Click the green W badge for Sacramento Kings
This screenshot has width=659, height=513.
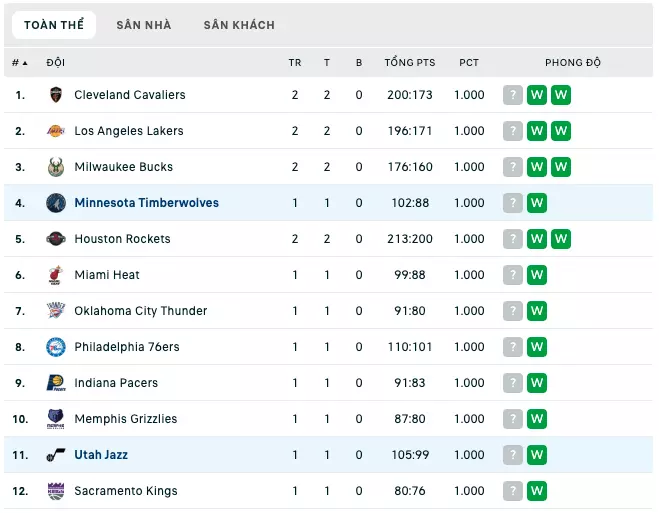point(537,491)
